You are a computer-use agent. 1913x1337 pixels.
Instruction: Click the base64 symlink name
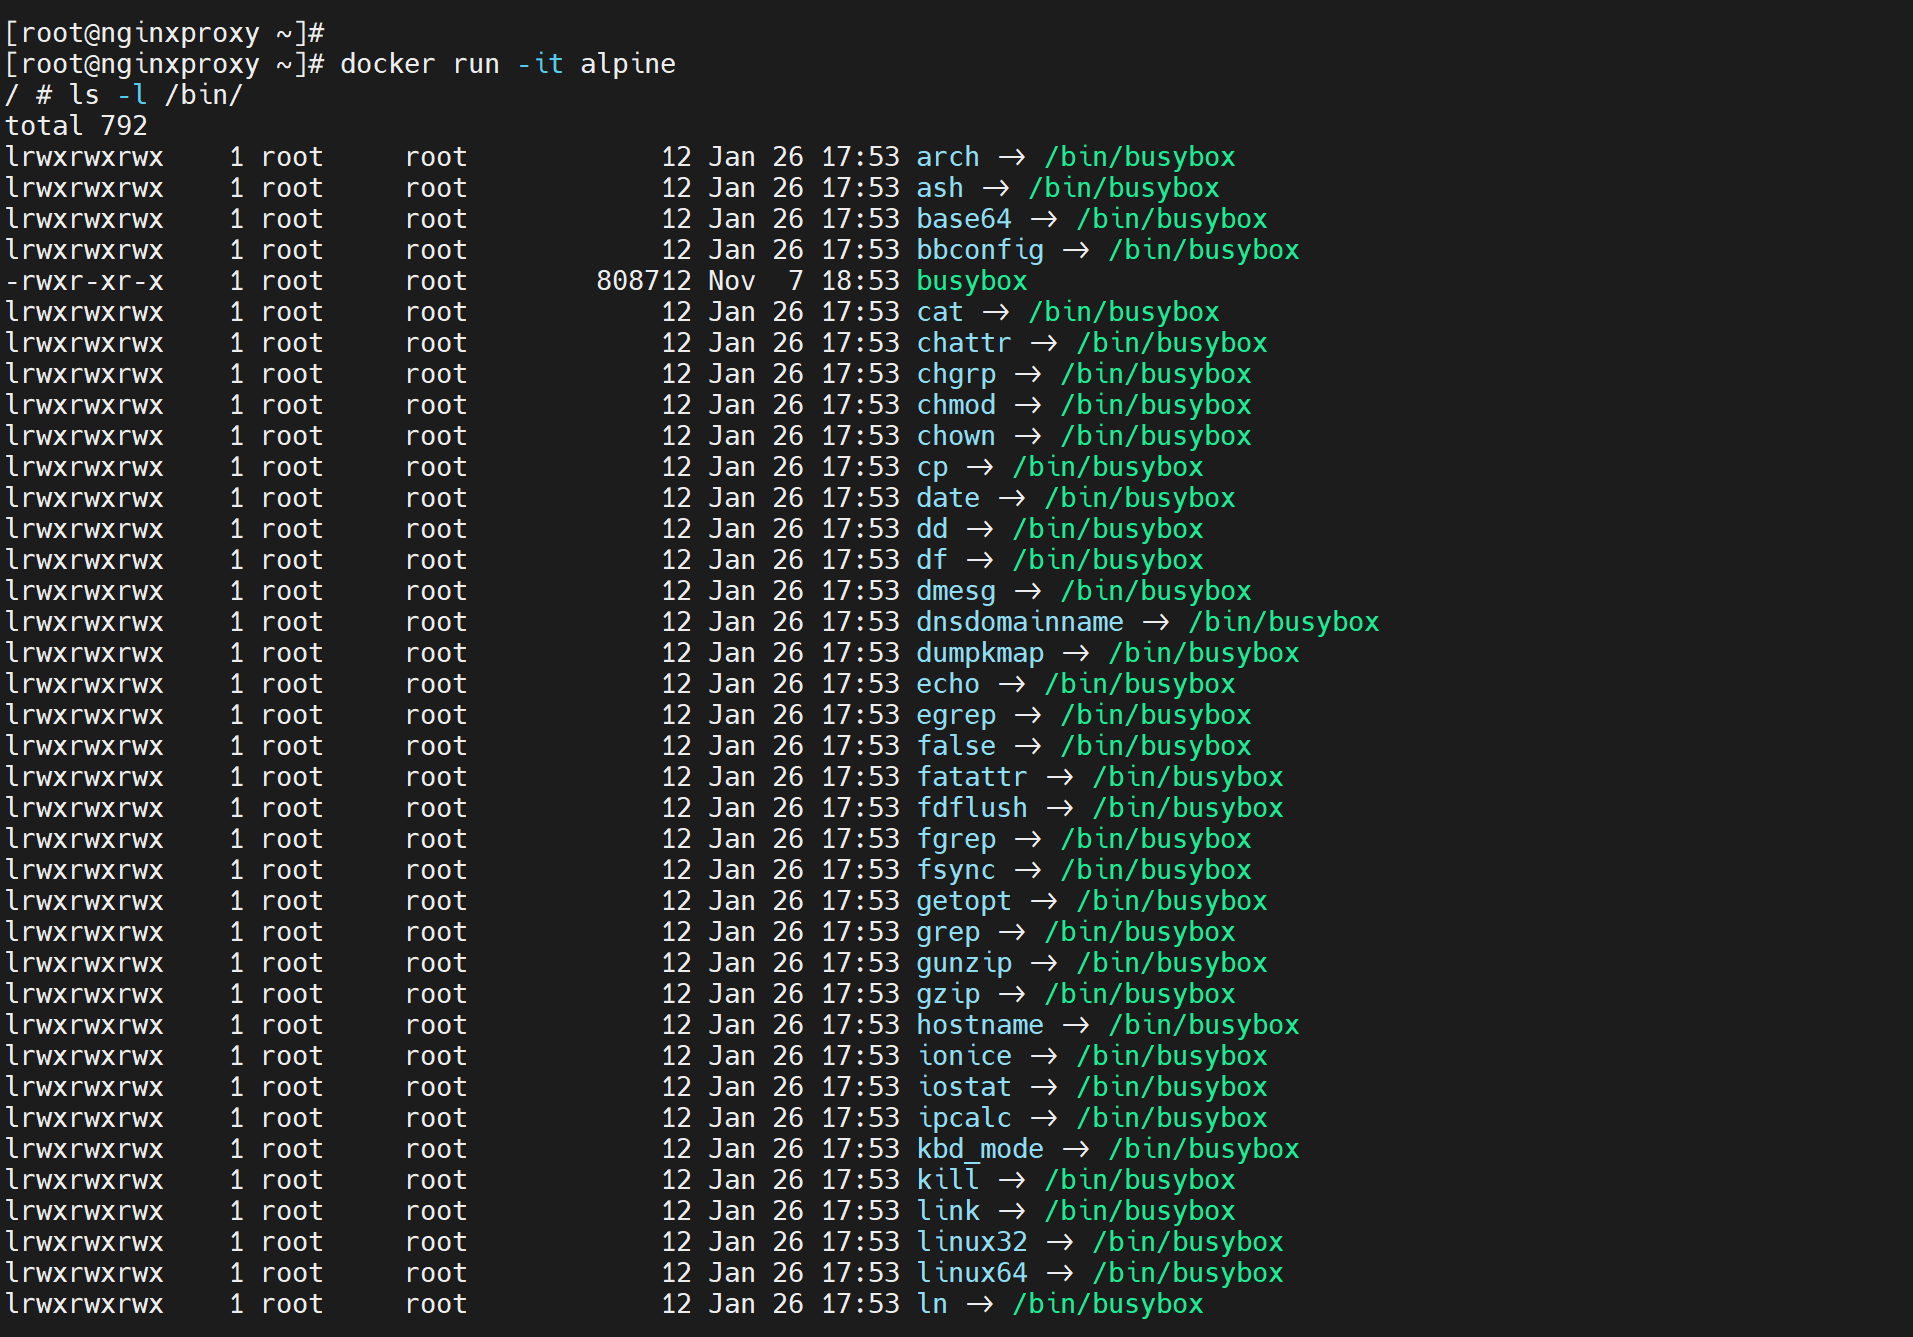[x=963, y=219]
